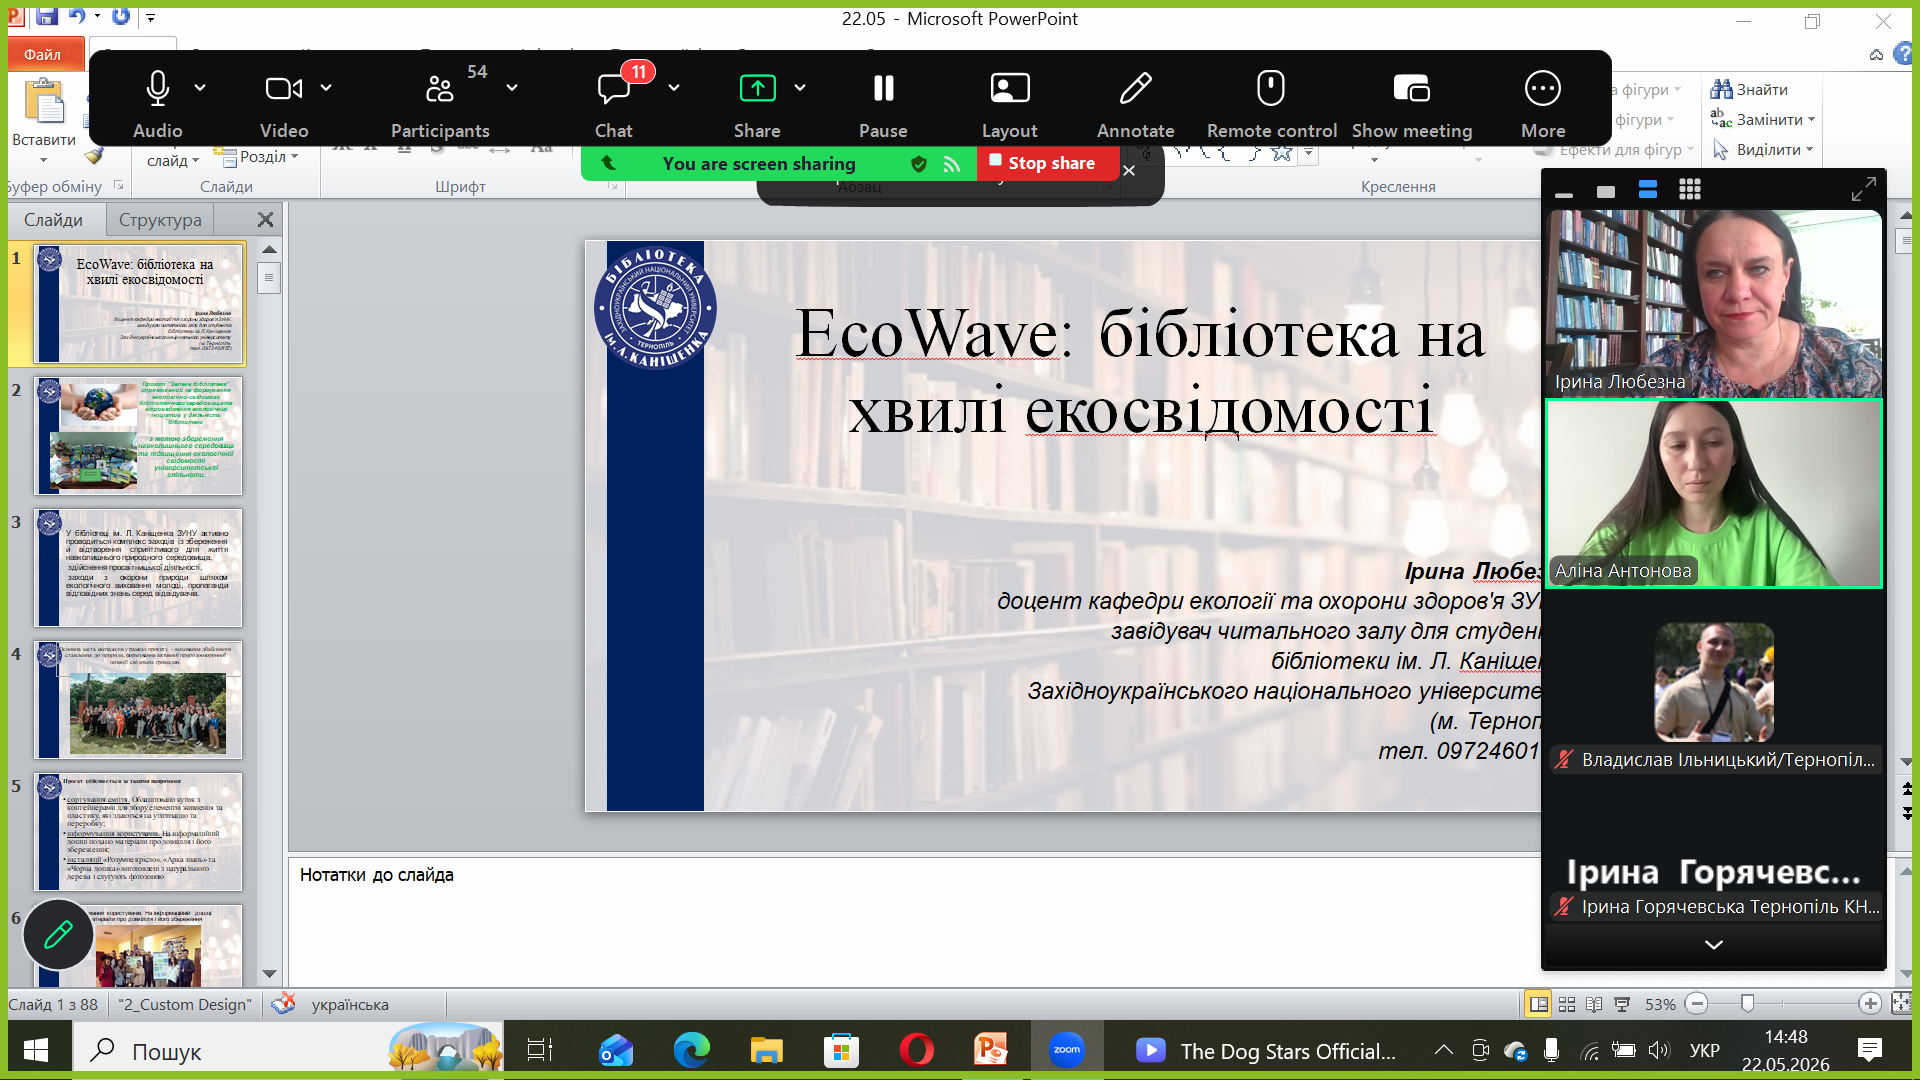The image size is (1920, 1080).
Task: Open the More options menu
Action: [1543, 89]
